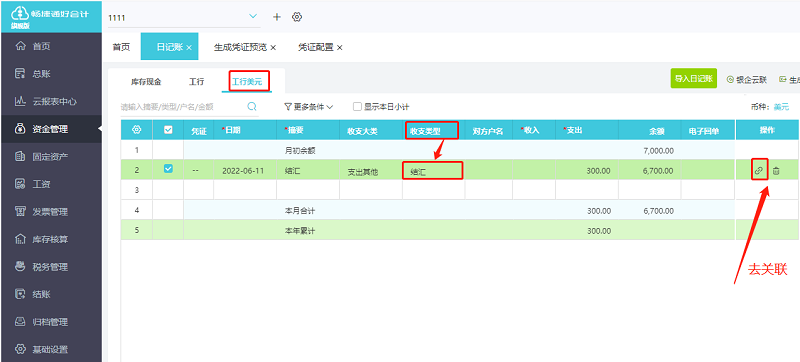Close the 生成凭证预览 tab
Image resolution: width=800 pixels, height=362 pixels.
273,47
